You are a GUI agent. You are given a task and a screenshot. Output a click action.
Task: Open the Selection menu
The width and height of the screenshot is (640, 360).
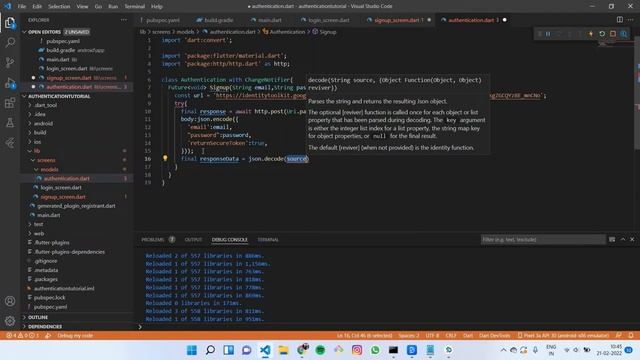59,6
